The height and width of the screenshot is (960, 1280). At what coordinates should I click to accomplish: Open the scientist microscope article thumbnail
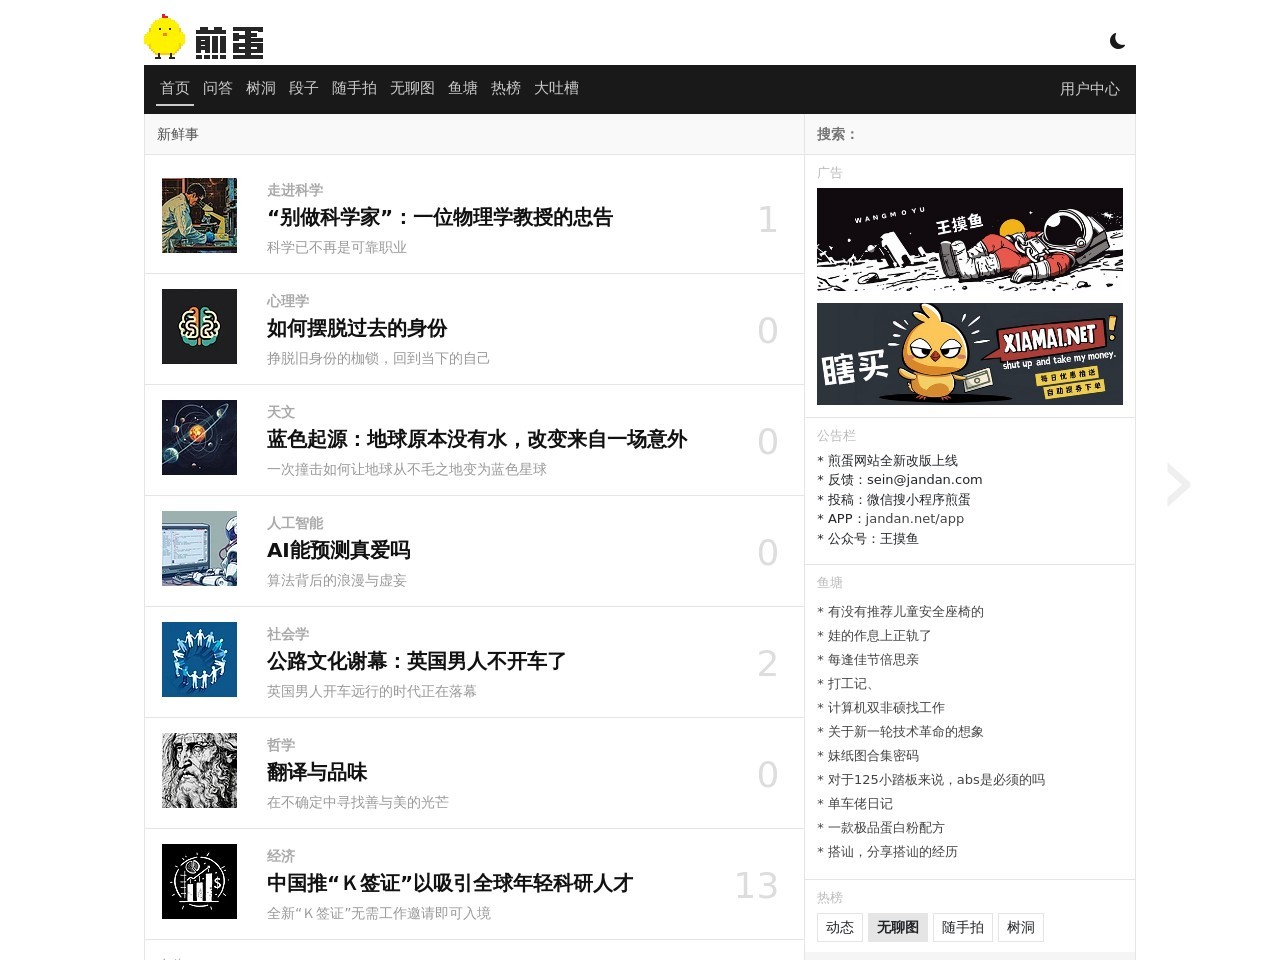point(199,215)
